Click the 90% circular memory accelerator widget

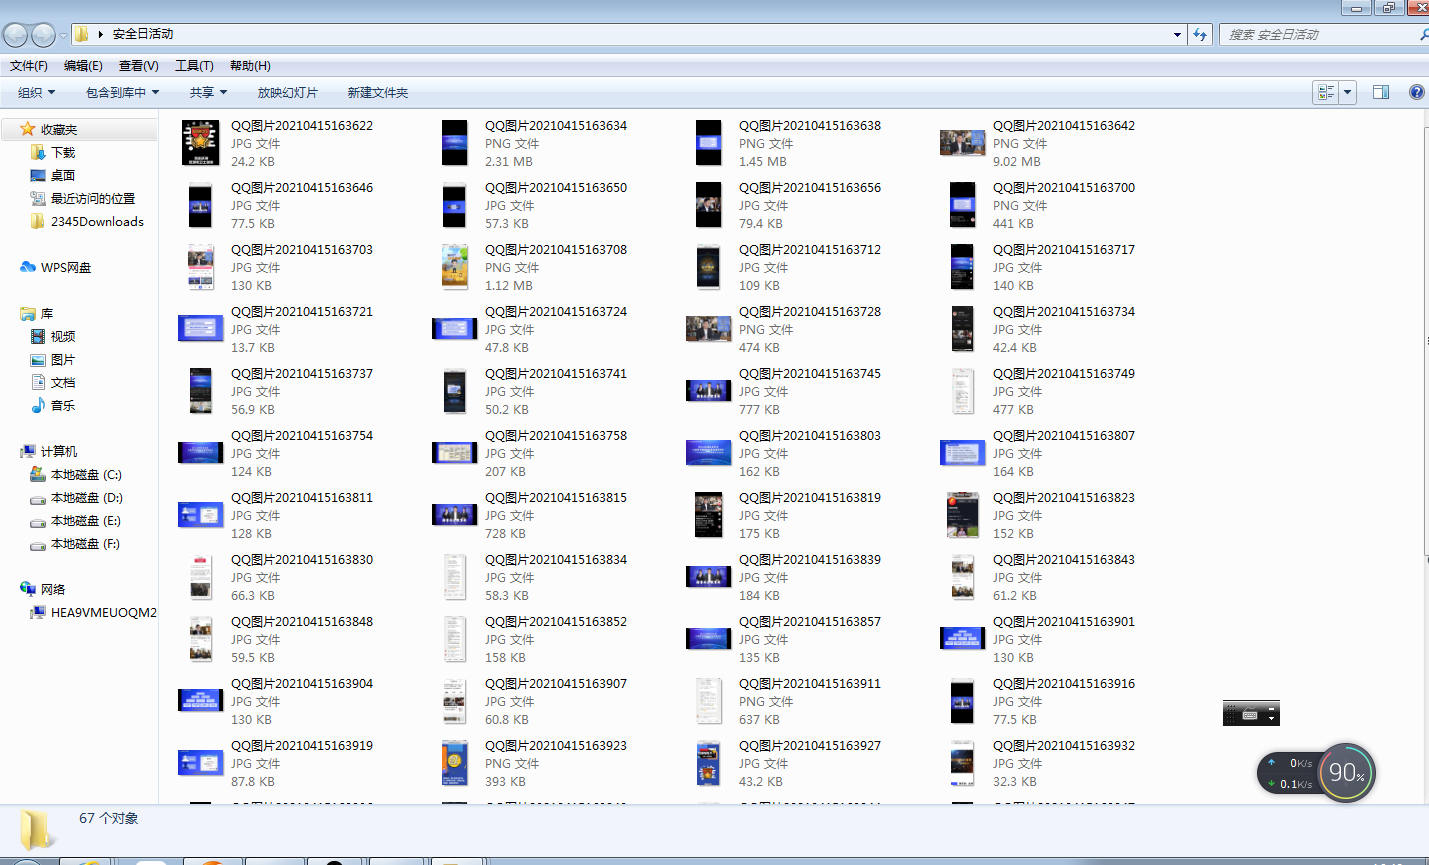(x=1346, y=772)
